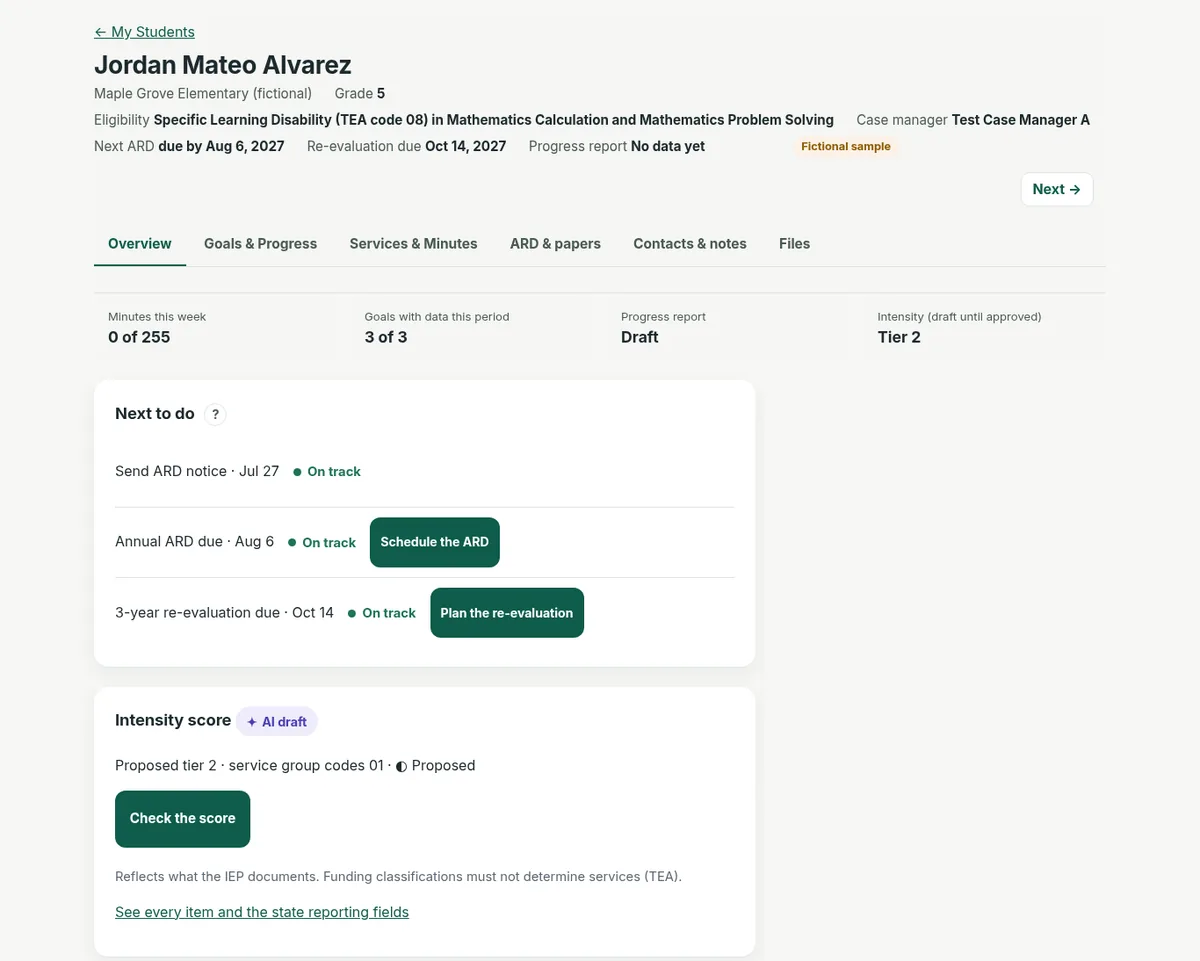1200x961 pixels.
Task: Click 3-year re-evaluation due · Oct 14 text
Action: (225, 612)
